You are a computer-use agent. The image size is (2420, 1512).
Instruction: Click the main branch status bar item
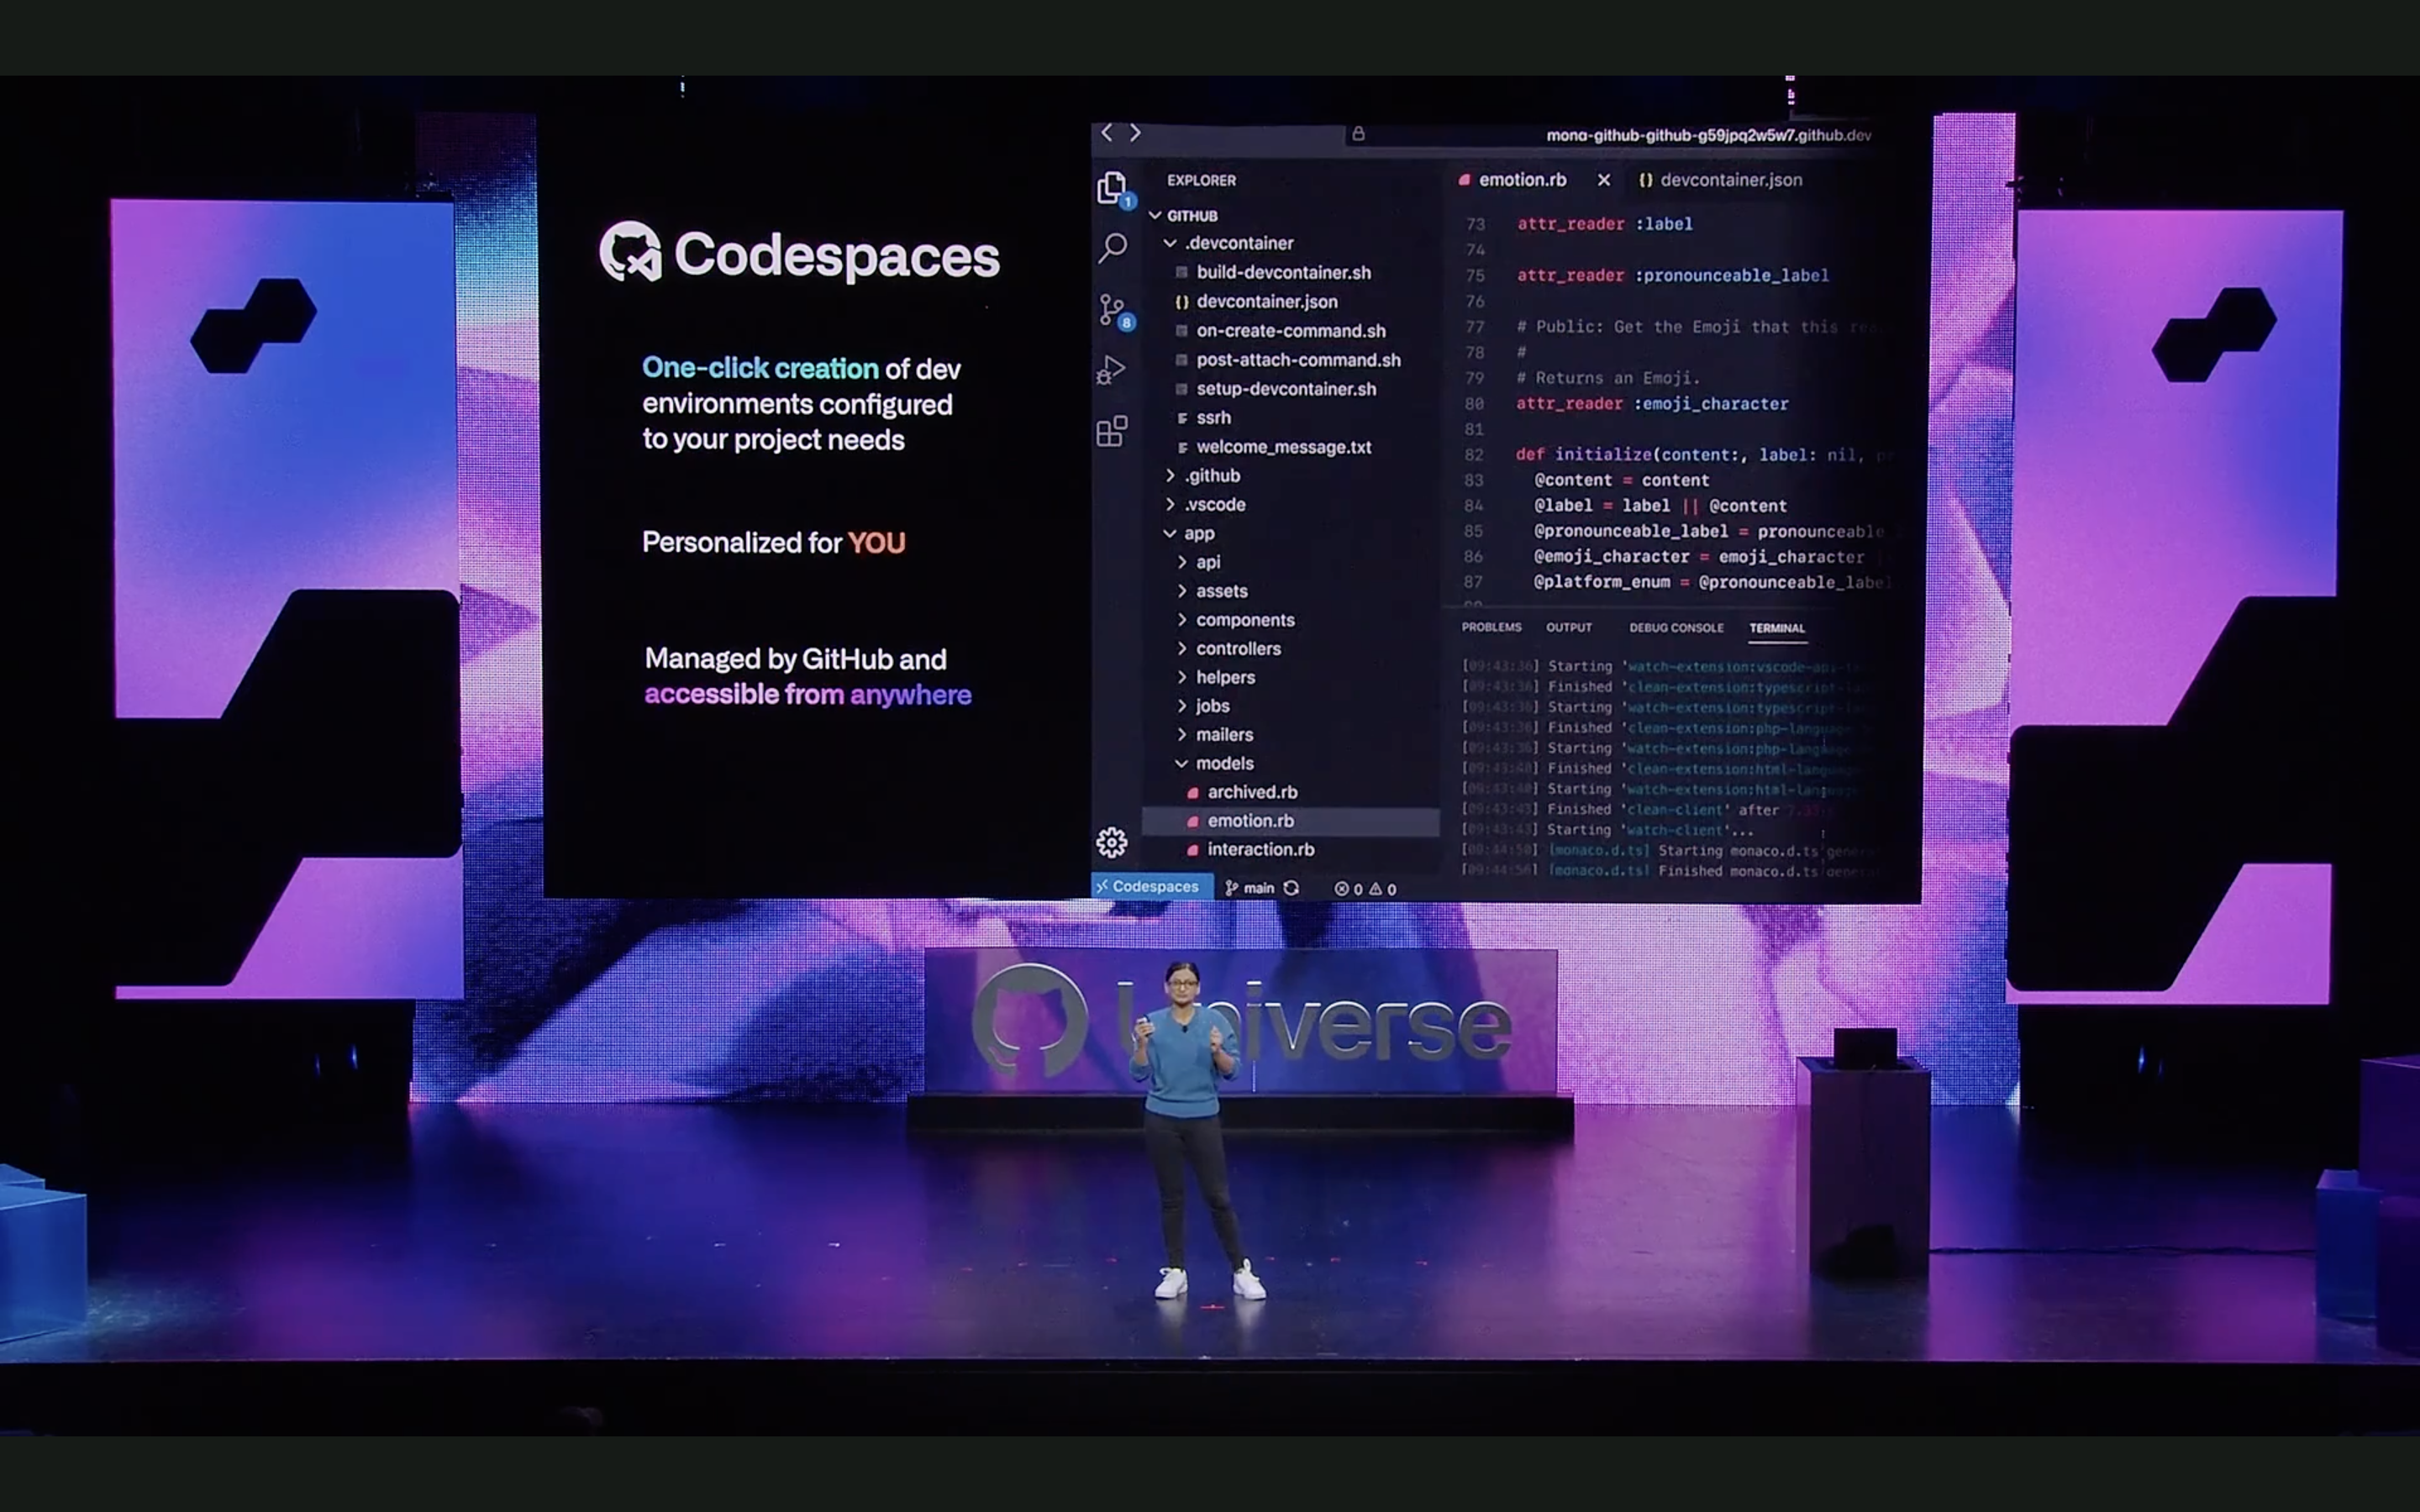1250,888
